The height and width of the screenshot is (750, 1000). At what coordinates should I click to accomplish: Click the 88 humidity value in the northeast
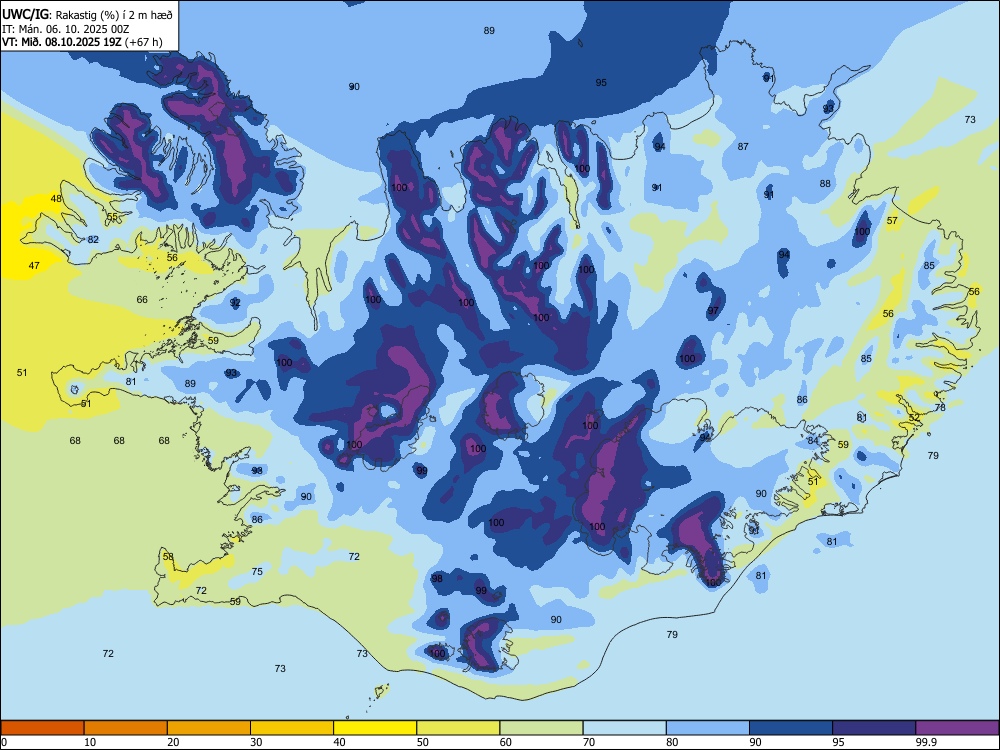[x=825, y=183]
